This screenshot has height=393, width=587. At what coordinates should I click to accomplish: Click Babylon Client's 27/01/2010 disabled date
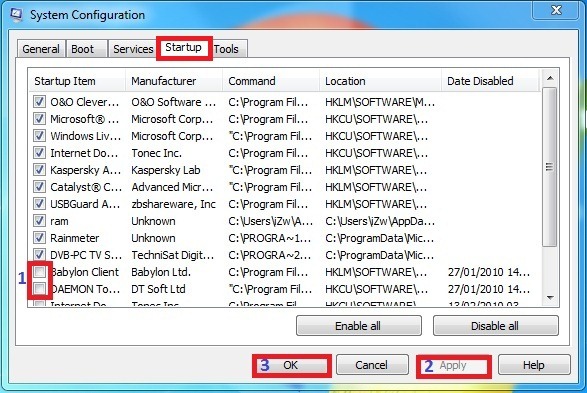[x=489, y=272]
